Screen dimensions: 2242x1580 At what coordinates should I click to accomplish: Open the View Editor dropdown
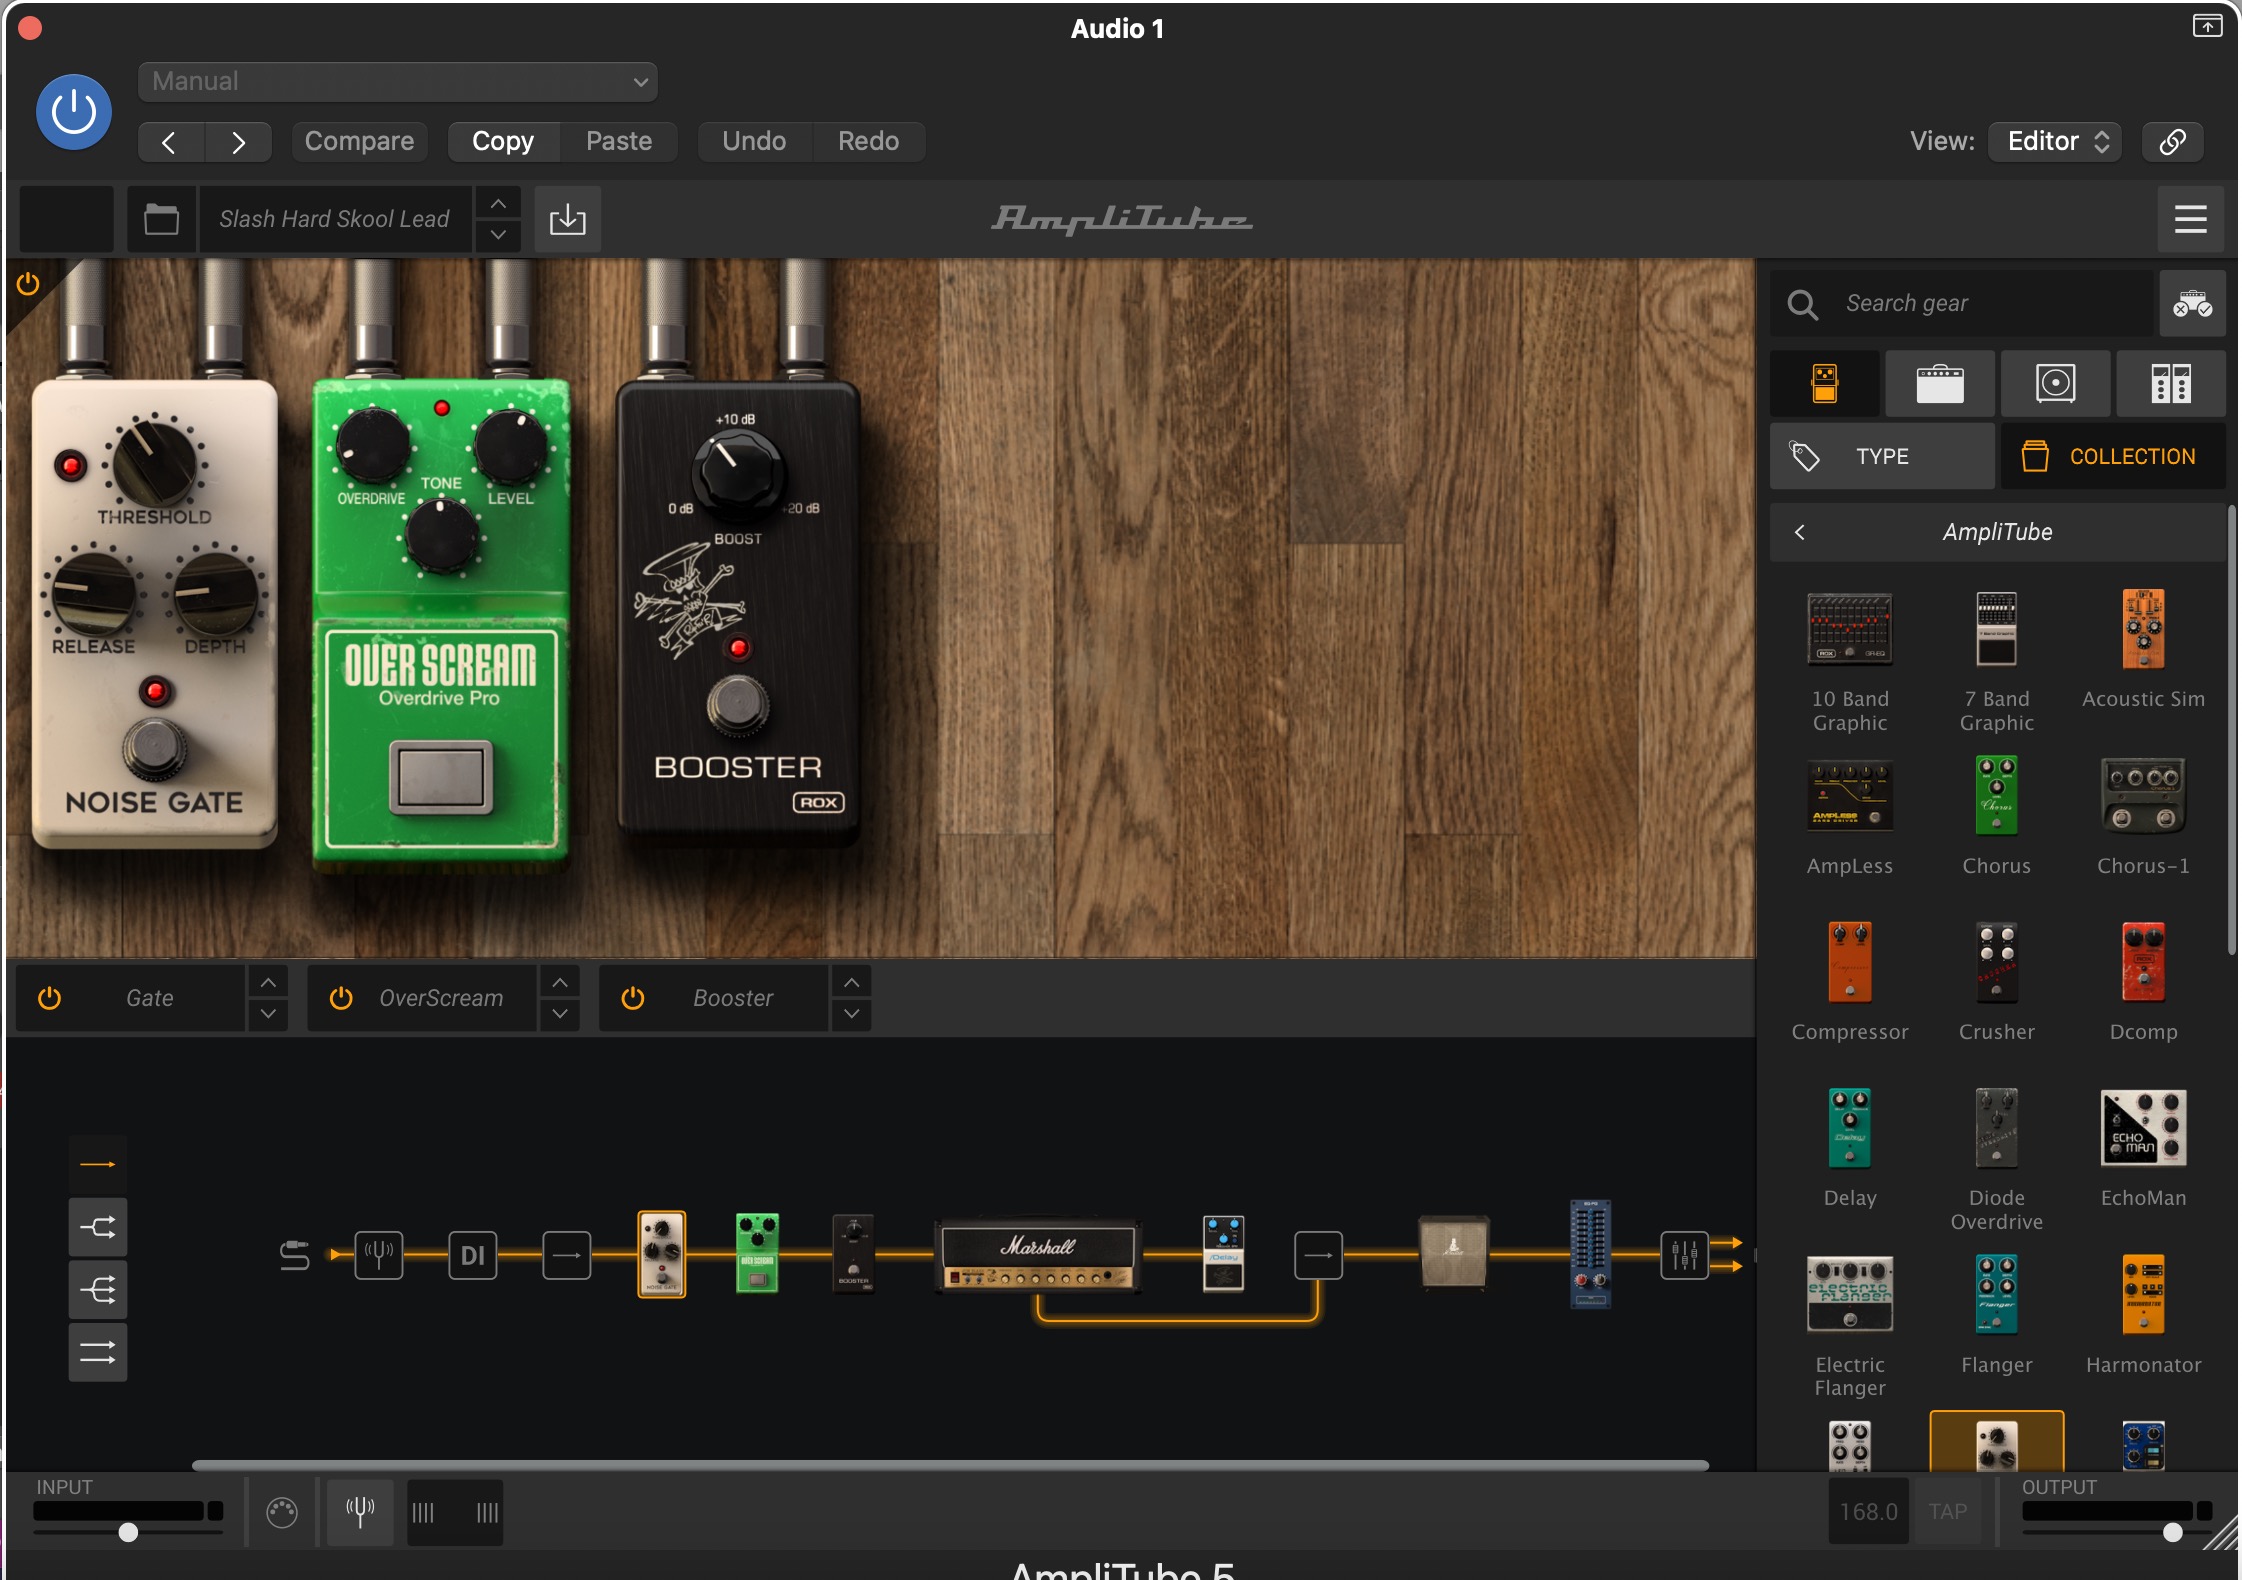(x=2055, y=142)
